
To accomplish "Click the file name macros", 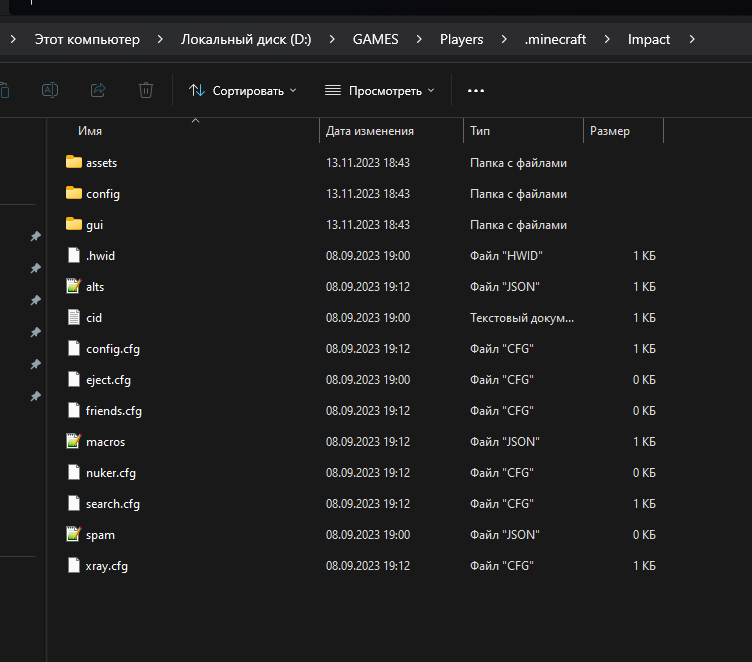I will point(106,442).
